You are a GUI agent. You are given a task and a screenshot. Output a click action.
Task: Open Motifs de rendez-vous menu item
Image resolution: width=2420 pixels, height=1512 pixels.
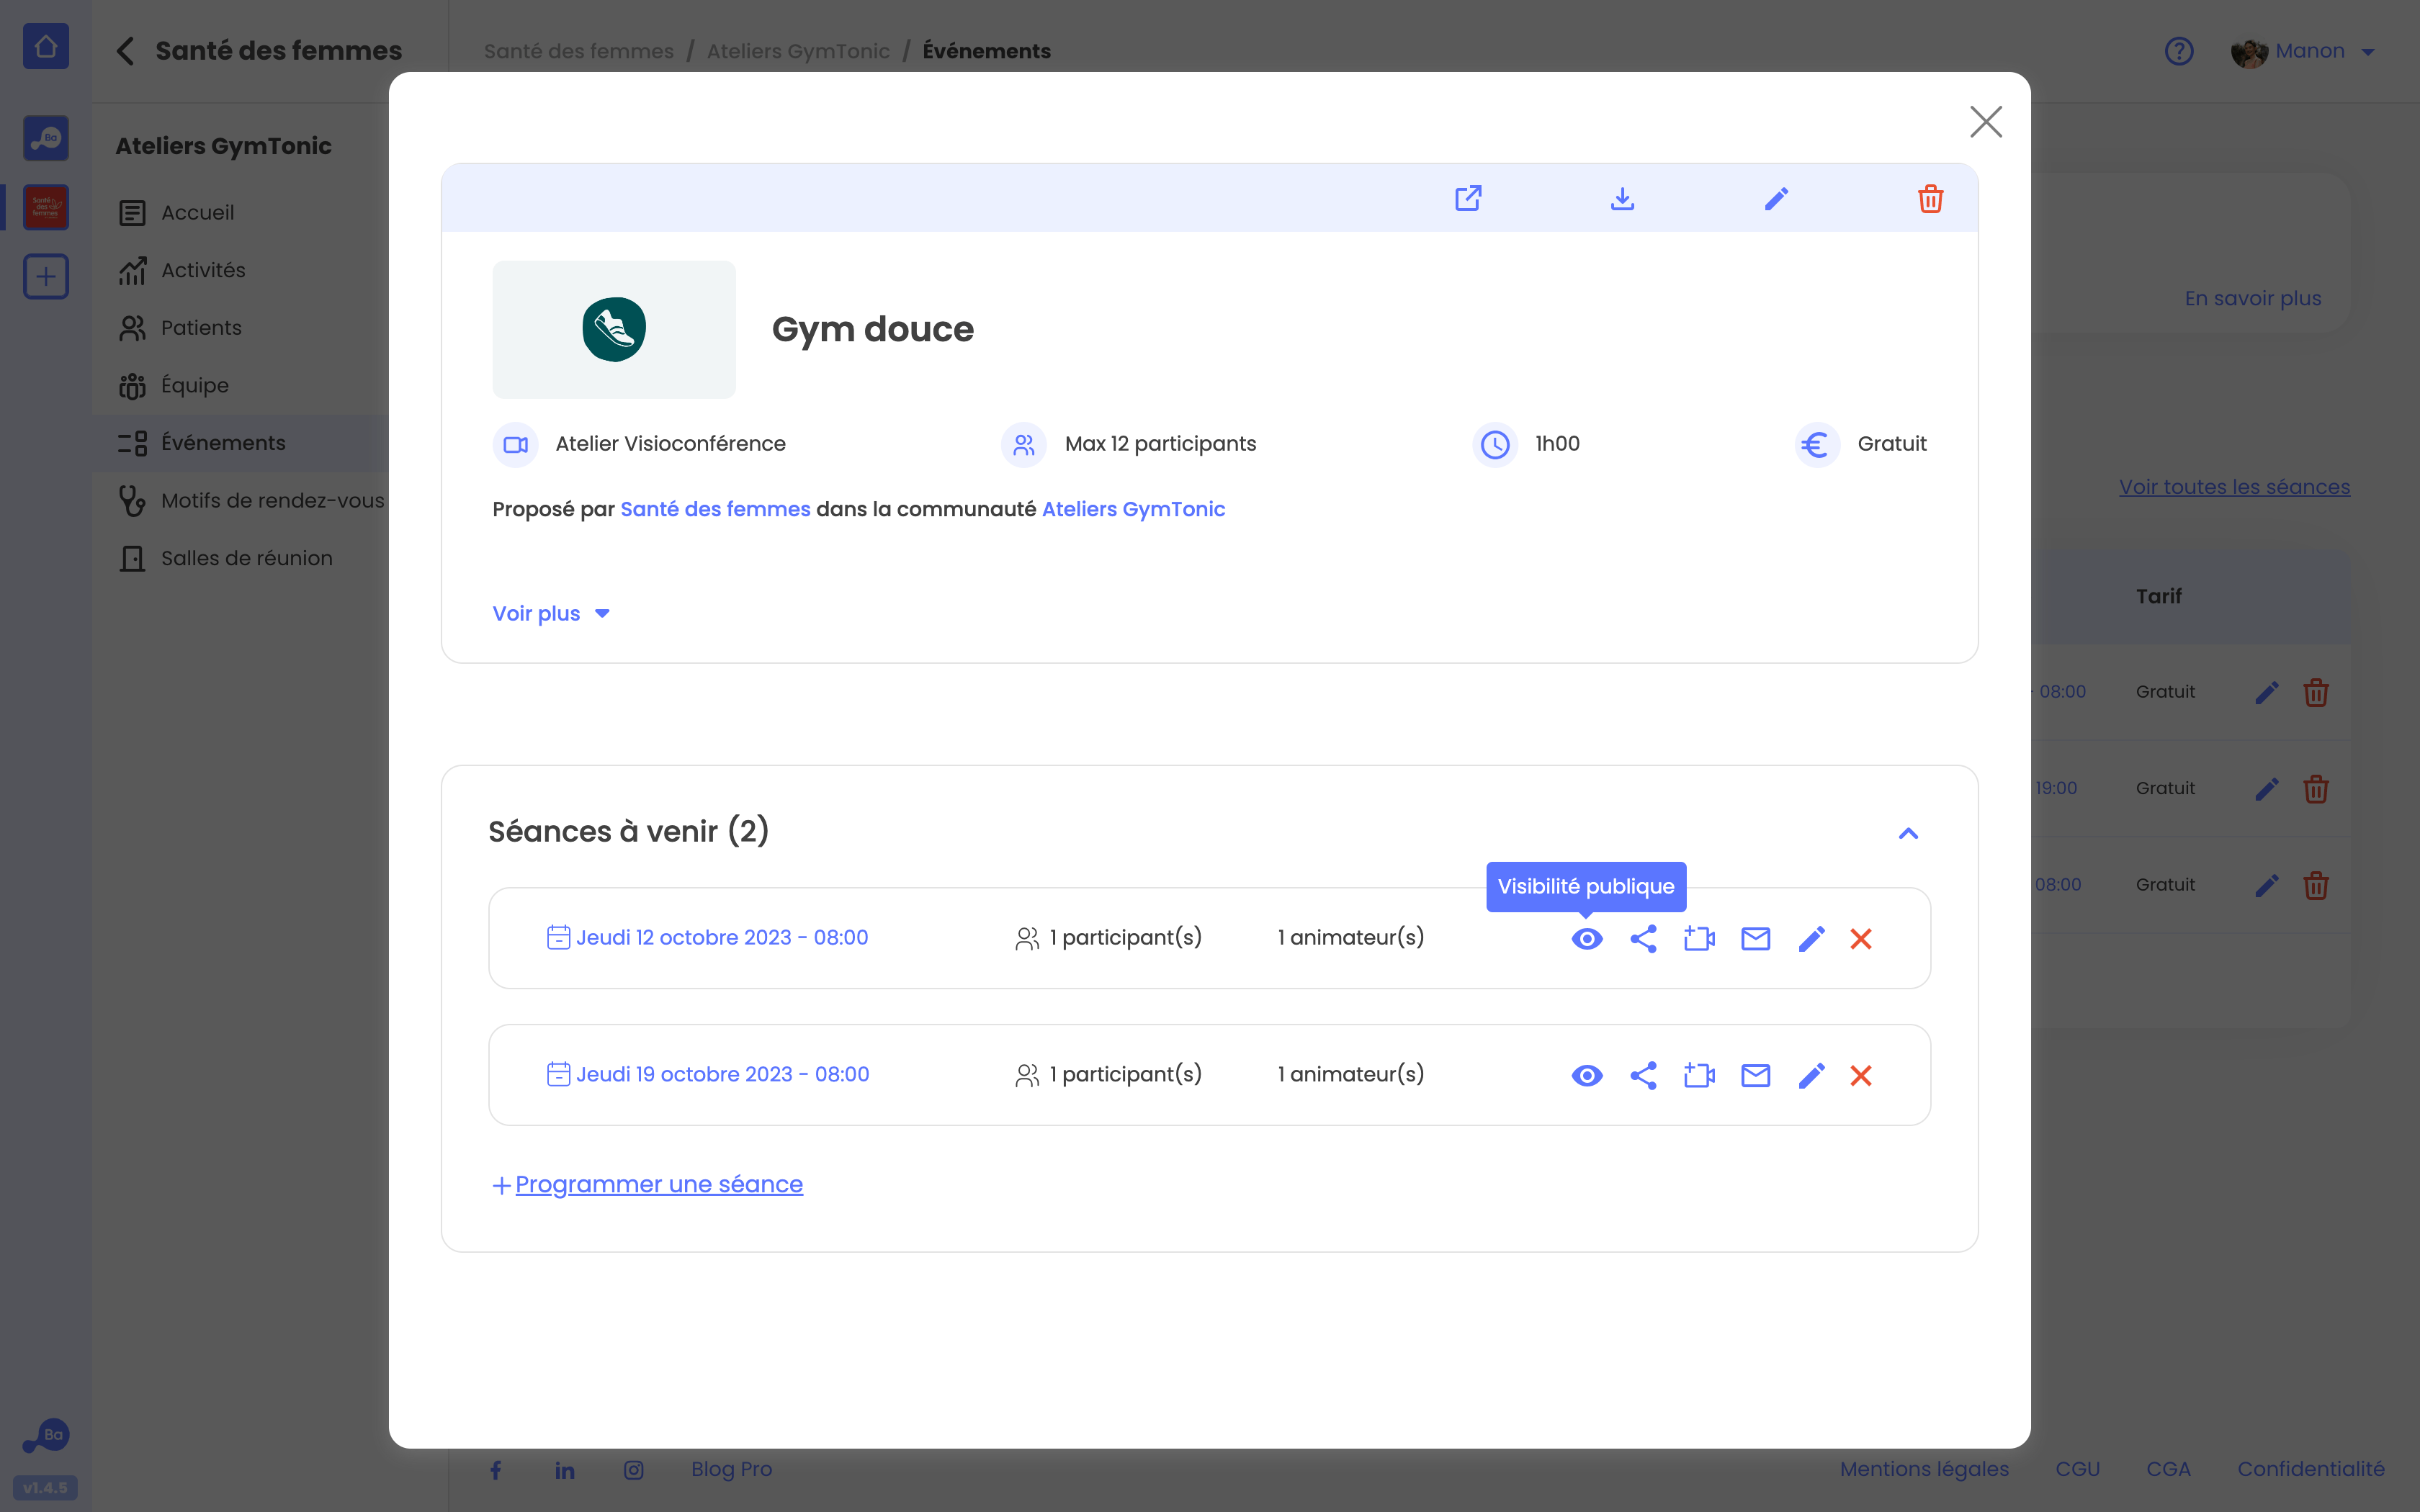click(240, 500)
